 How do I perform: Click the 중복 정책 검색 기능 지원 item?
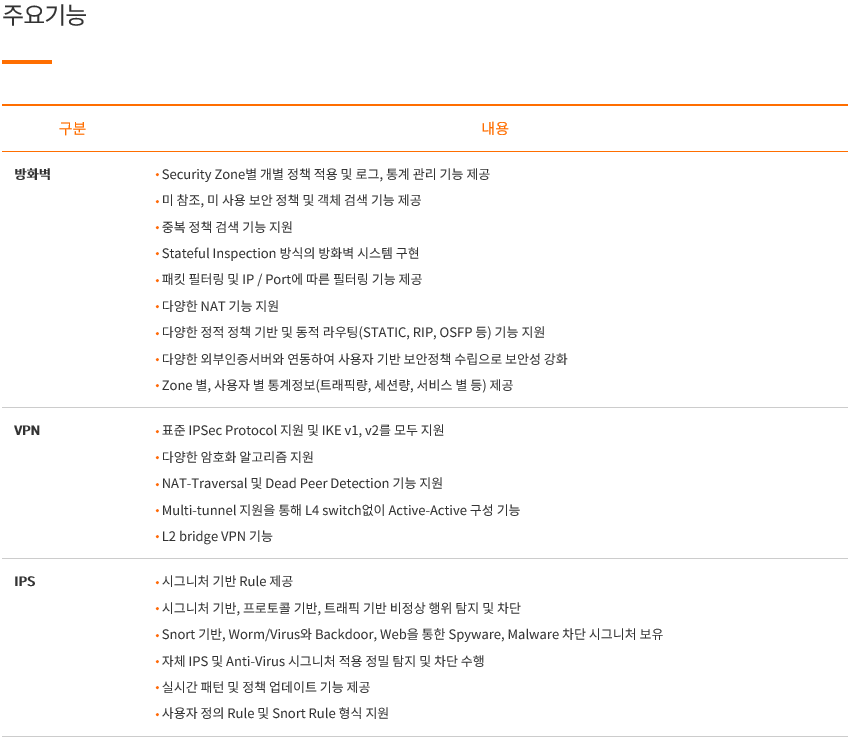(227, 227)
